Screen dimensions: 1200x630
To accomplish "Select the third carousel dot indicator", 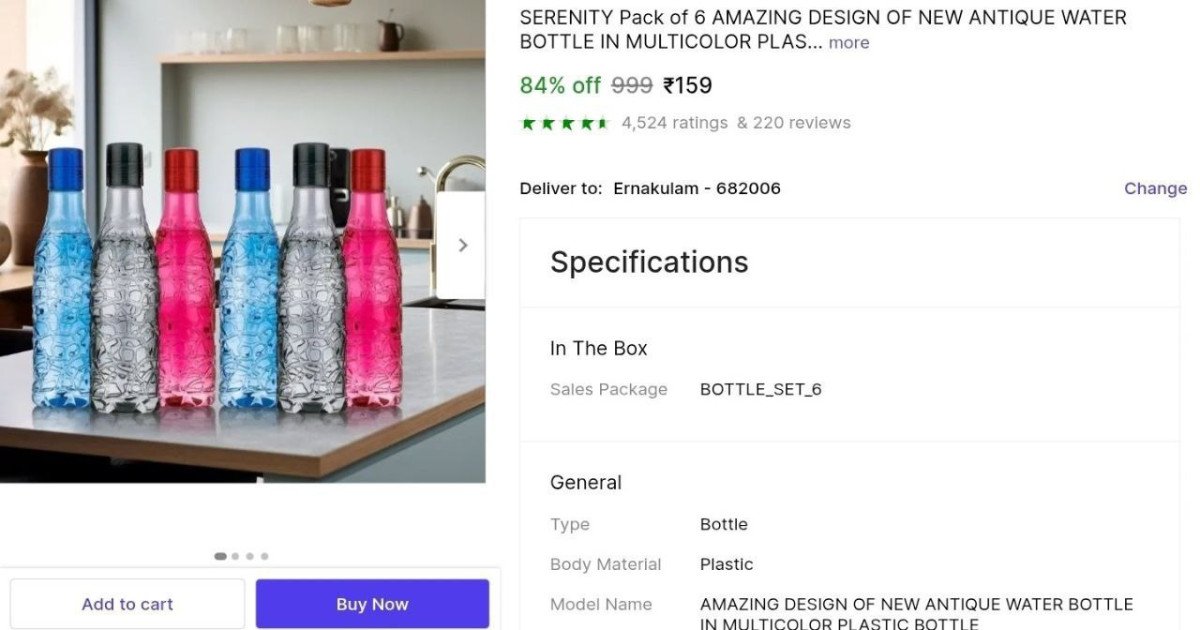I will coord(250,556).
